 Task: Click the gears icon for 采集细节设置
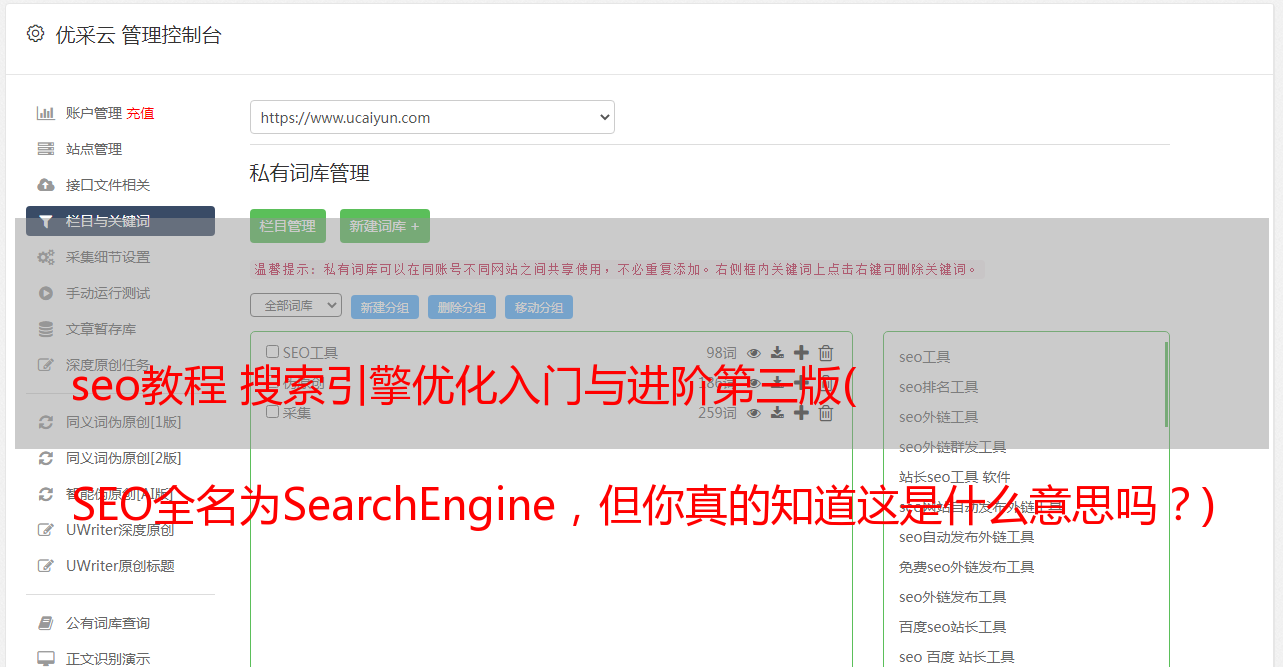pyautogui.click(x=46, y=257)
